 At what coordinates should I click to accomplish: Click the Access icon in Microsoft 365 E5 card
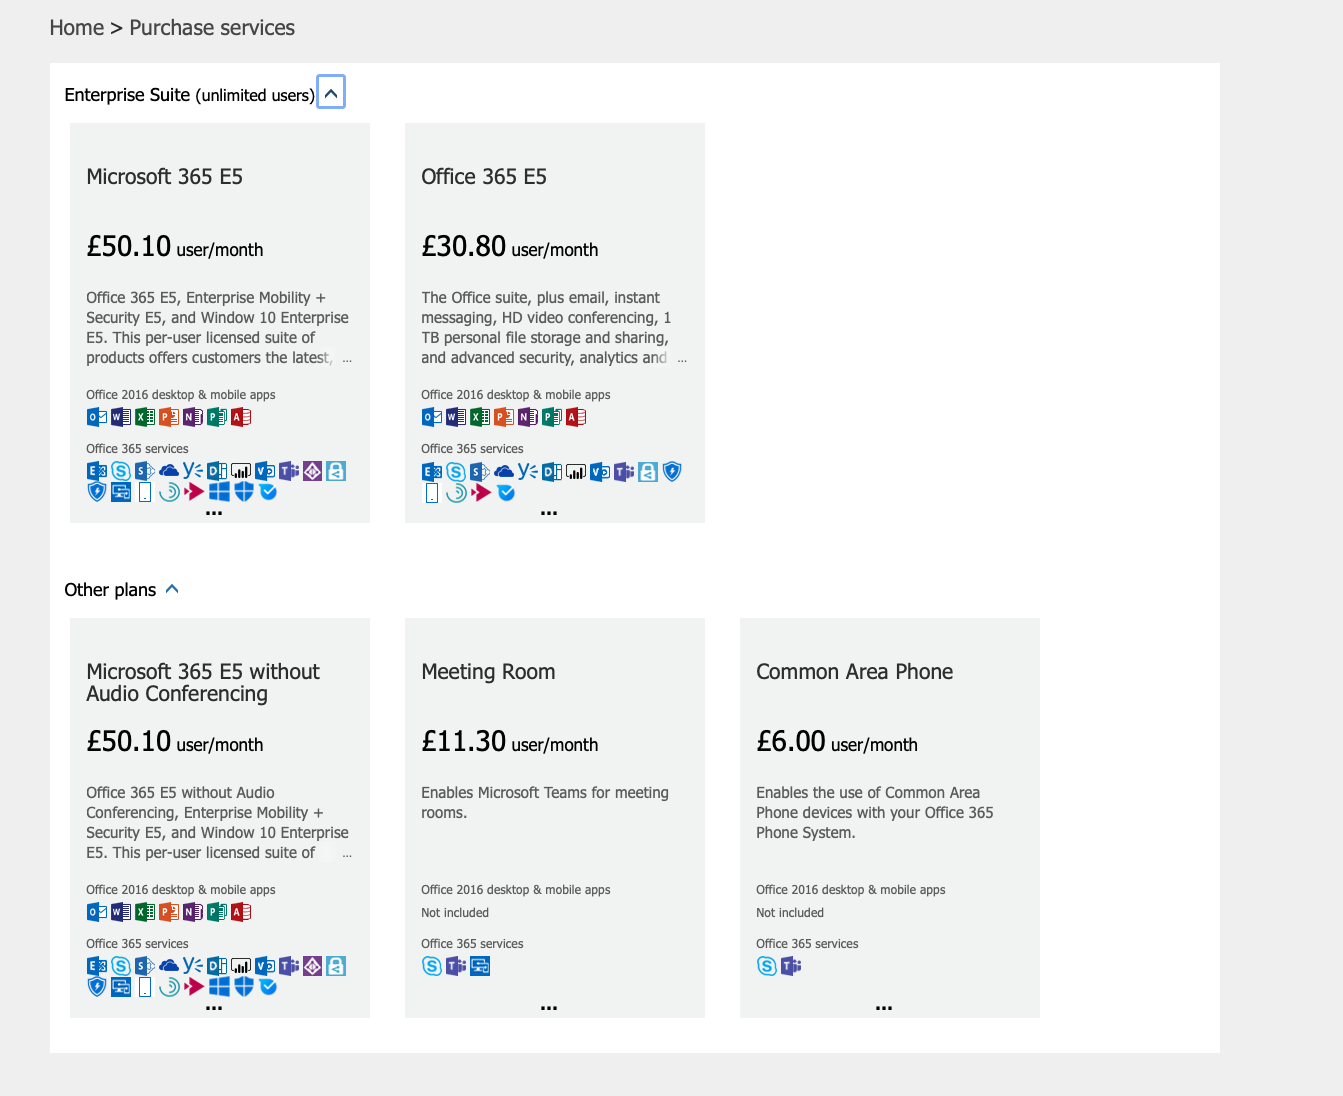click(x=241, y=417)
